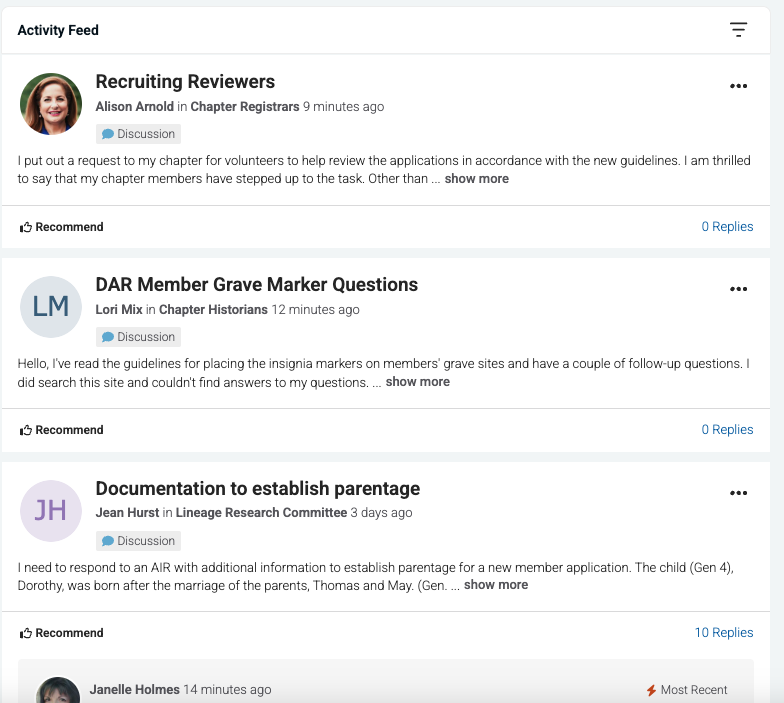This screenshot has width=784, height=703.
Task: Recommend the DAR Member Grave Marker post
Action: pos(62,430)
